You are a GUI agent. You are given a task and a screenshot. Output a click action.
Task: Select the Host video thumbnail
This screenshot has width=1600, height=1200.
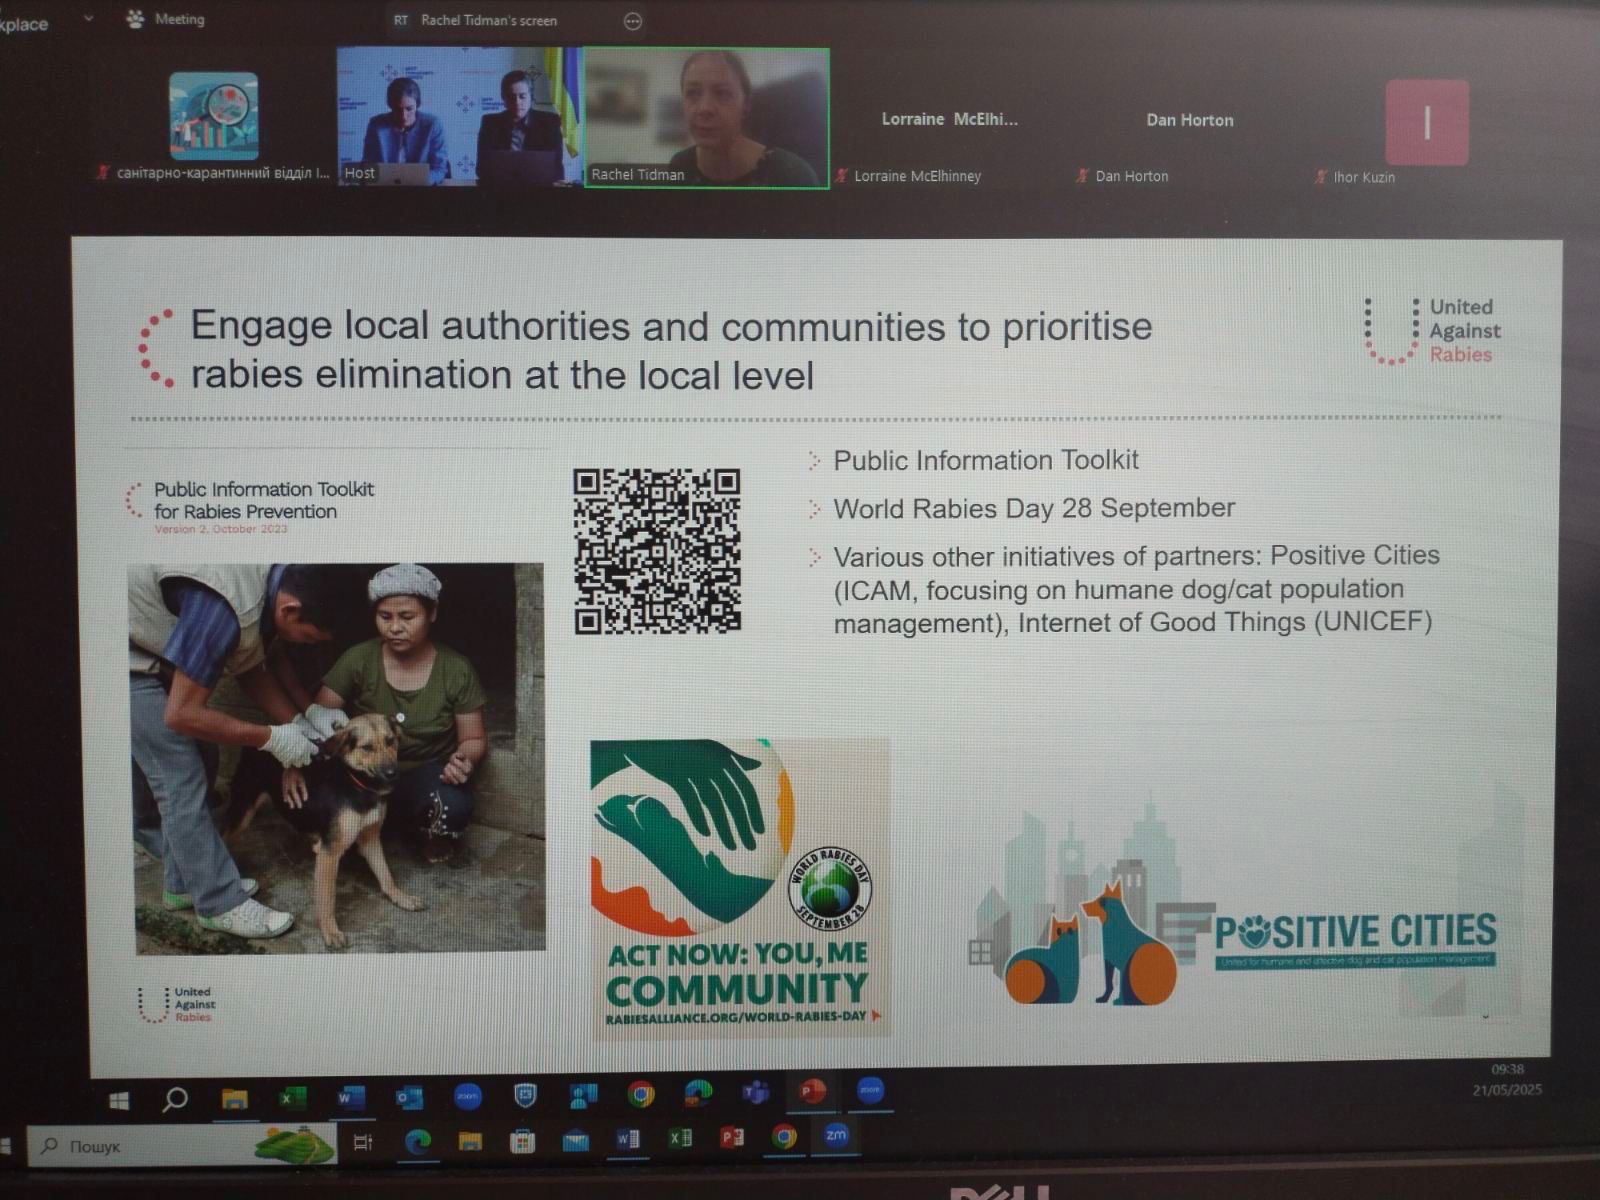(x=459, y=117)
